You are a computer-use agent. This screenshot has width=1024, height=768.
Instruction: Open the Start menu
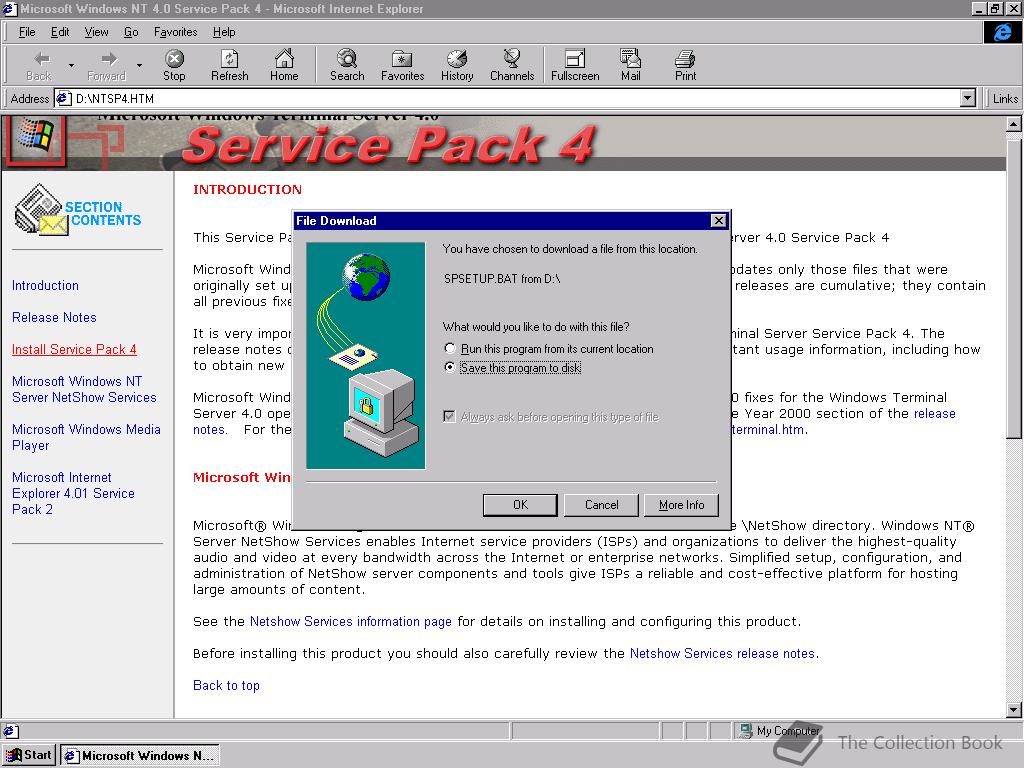(29, 755)
